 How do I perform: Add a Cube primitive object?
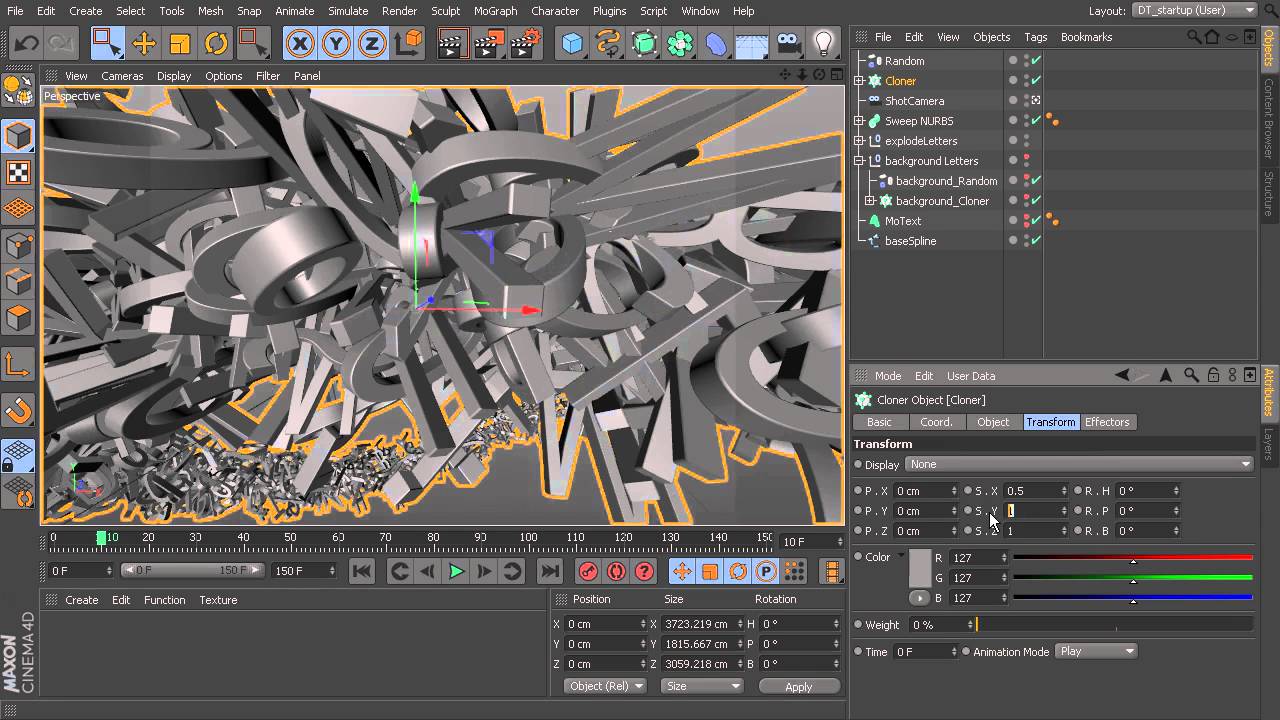(x=572, y=44)
